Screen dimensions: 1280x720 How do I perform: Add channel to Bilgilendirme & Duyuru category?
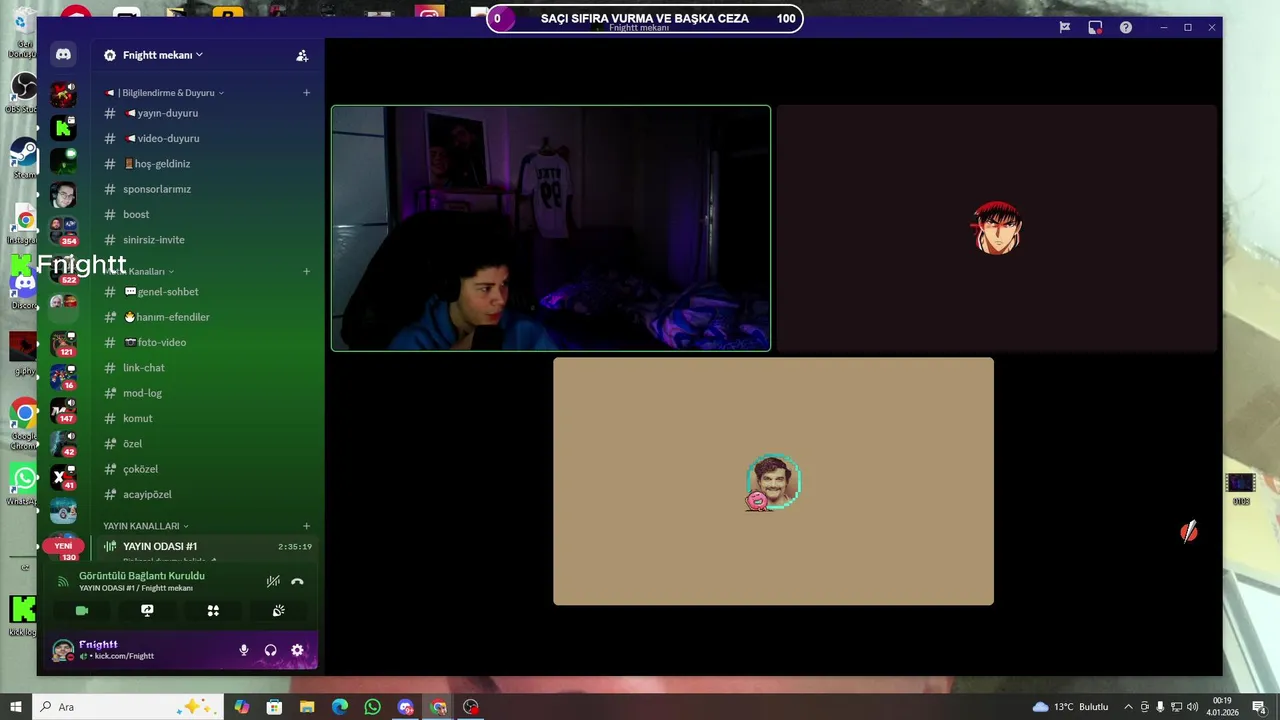click(x=306, y=93)
